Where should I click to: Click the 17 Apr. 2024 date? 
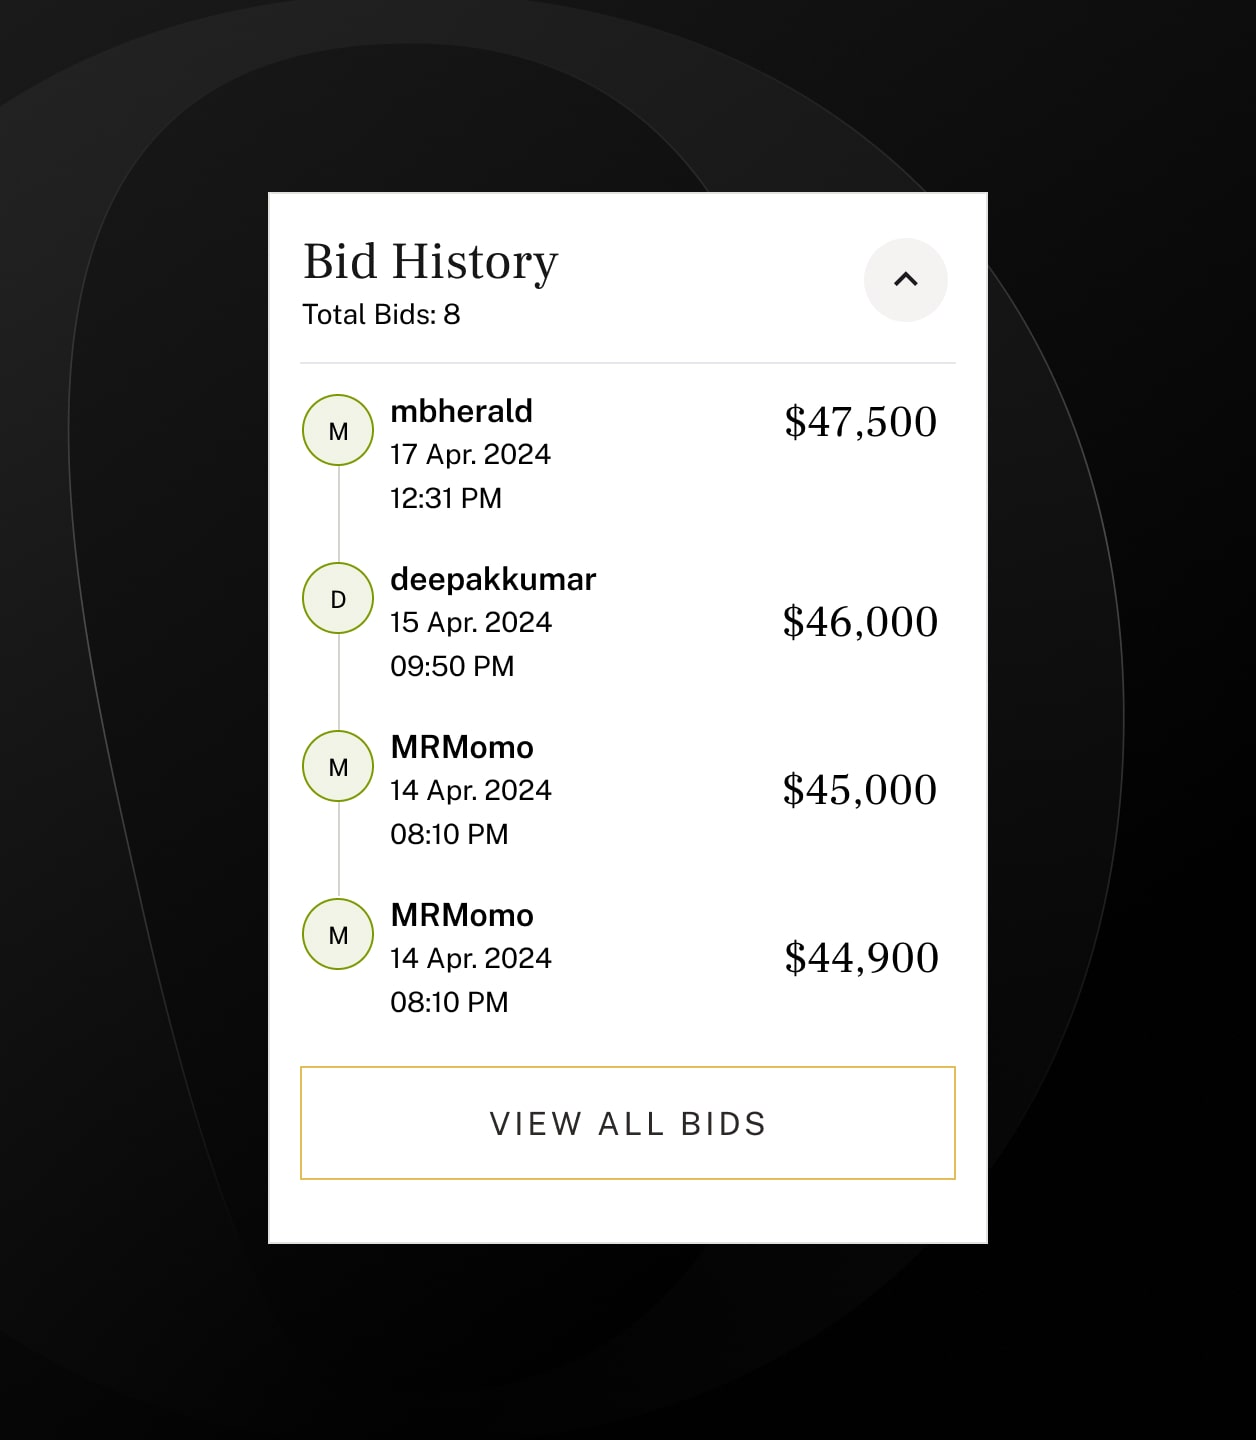470,455
